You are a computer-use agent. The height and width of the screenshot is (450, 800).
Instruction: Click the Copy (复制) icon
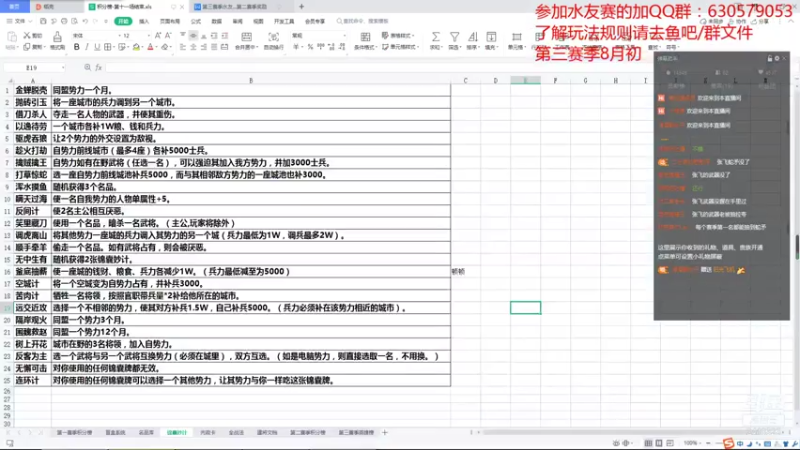(27, 47)
